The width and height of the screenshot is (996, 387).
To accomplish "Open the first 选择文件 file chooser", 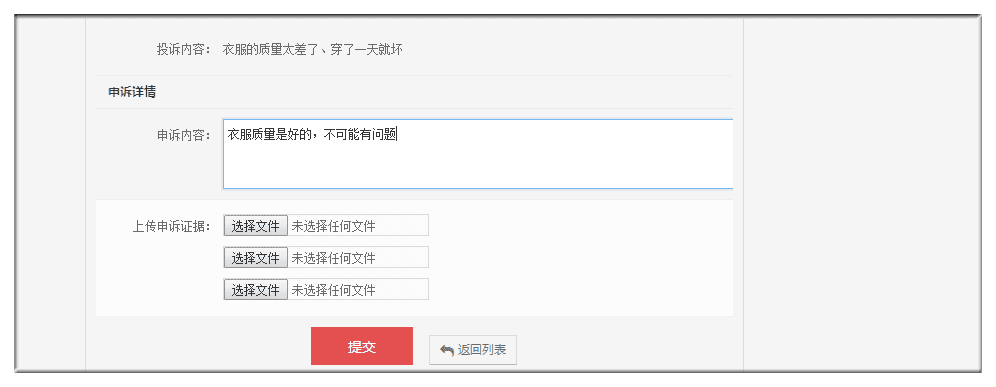I will (x=255, y=226).
